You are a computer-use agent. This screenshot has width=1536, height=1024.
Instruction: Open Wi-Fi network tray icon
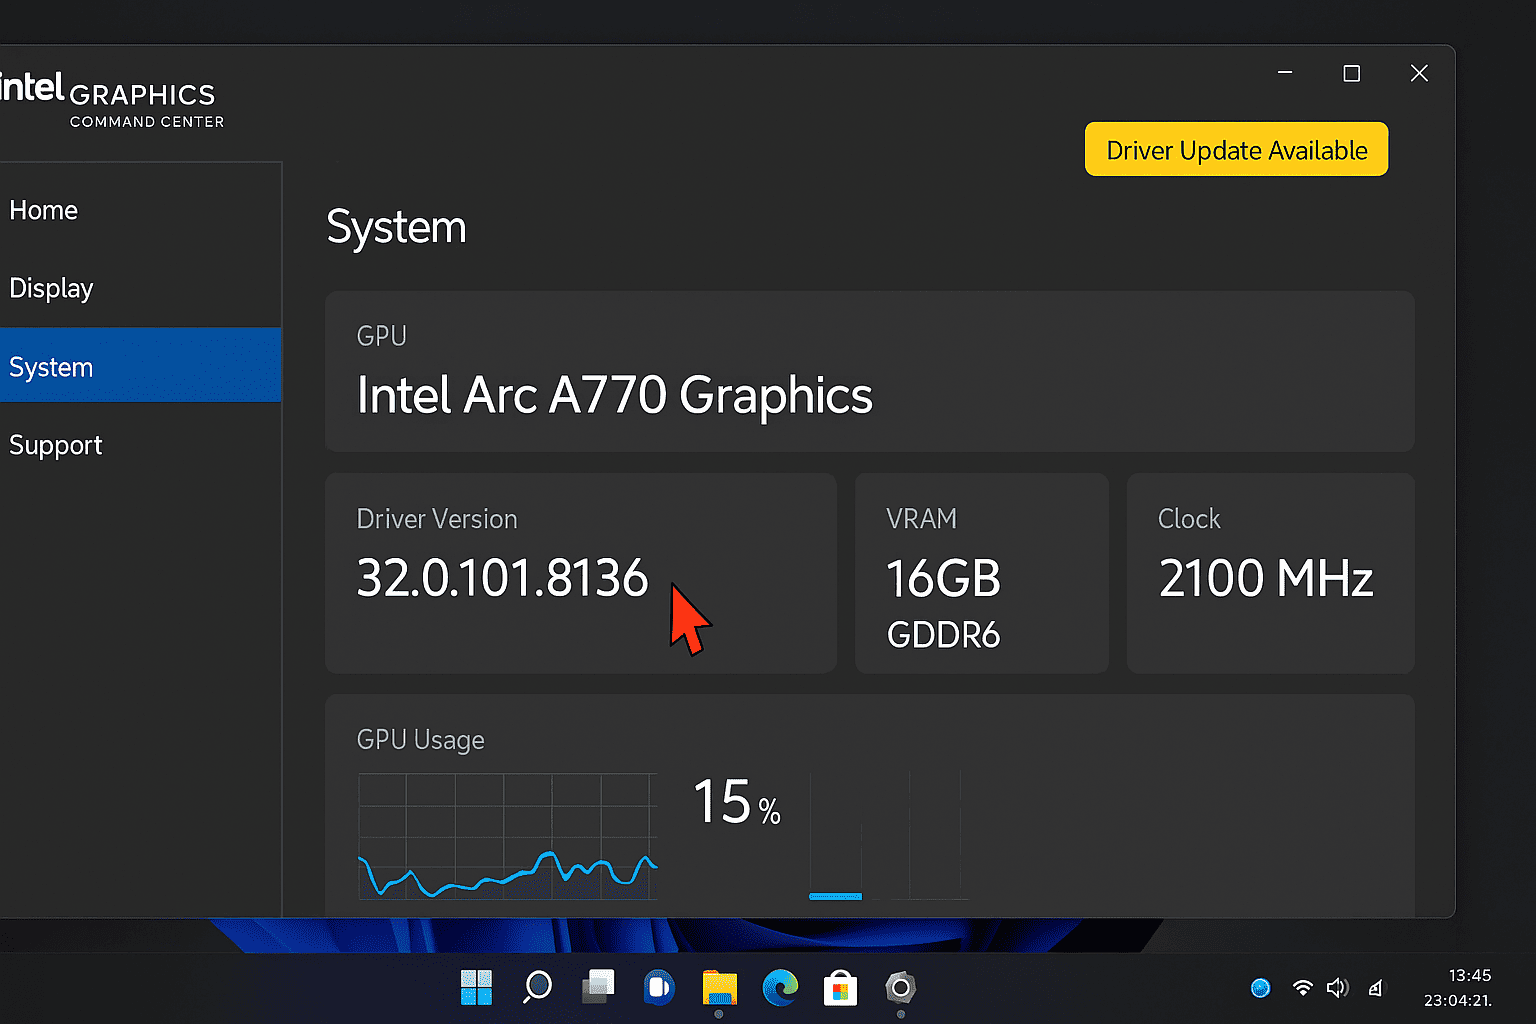[1302, 988]
